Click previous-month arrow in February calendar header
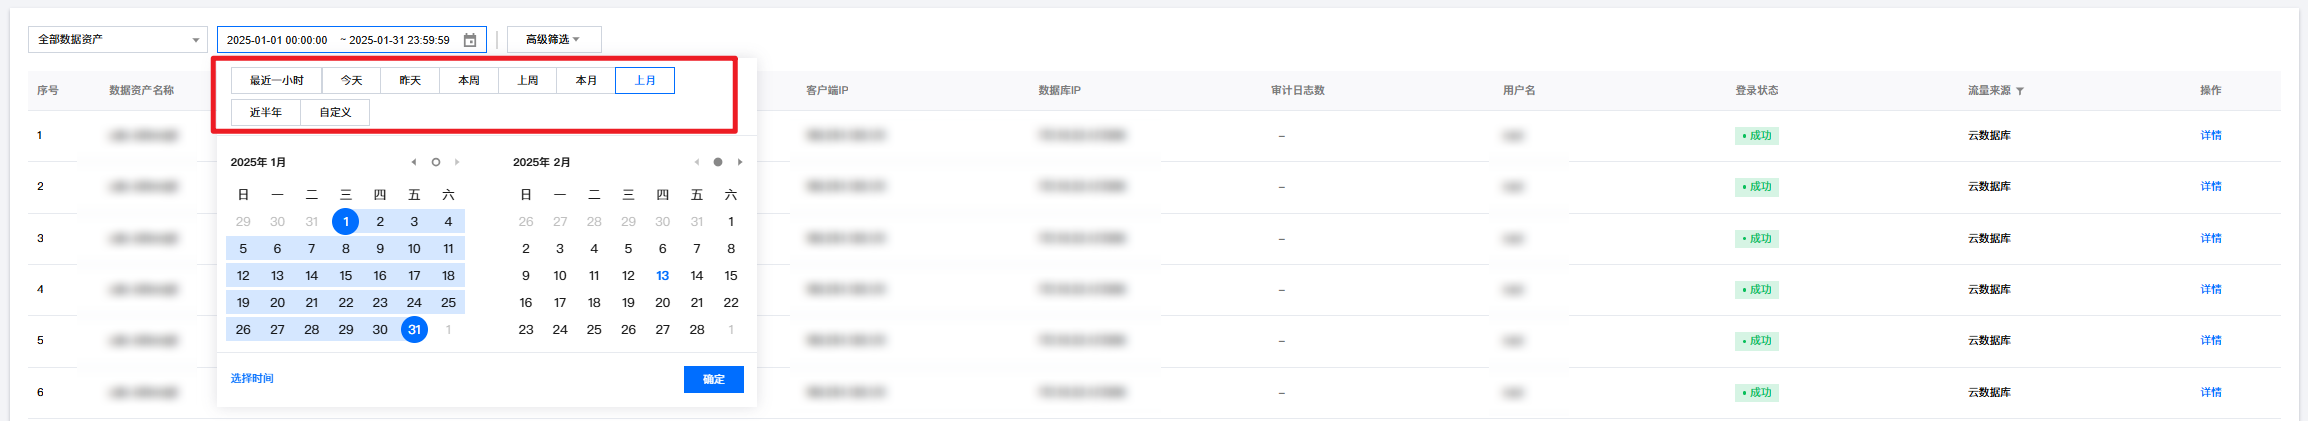The width and height of the screenshot is (2308, 421). (x=697, y=162)
